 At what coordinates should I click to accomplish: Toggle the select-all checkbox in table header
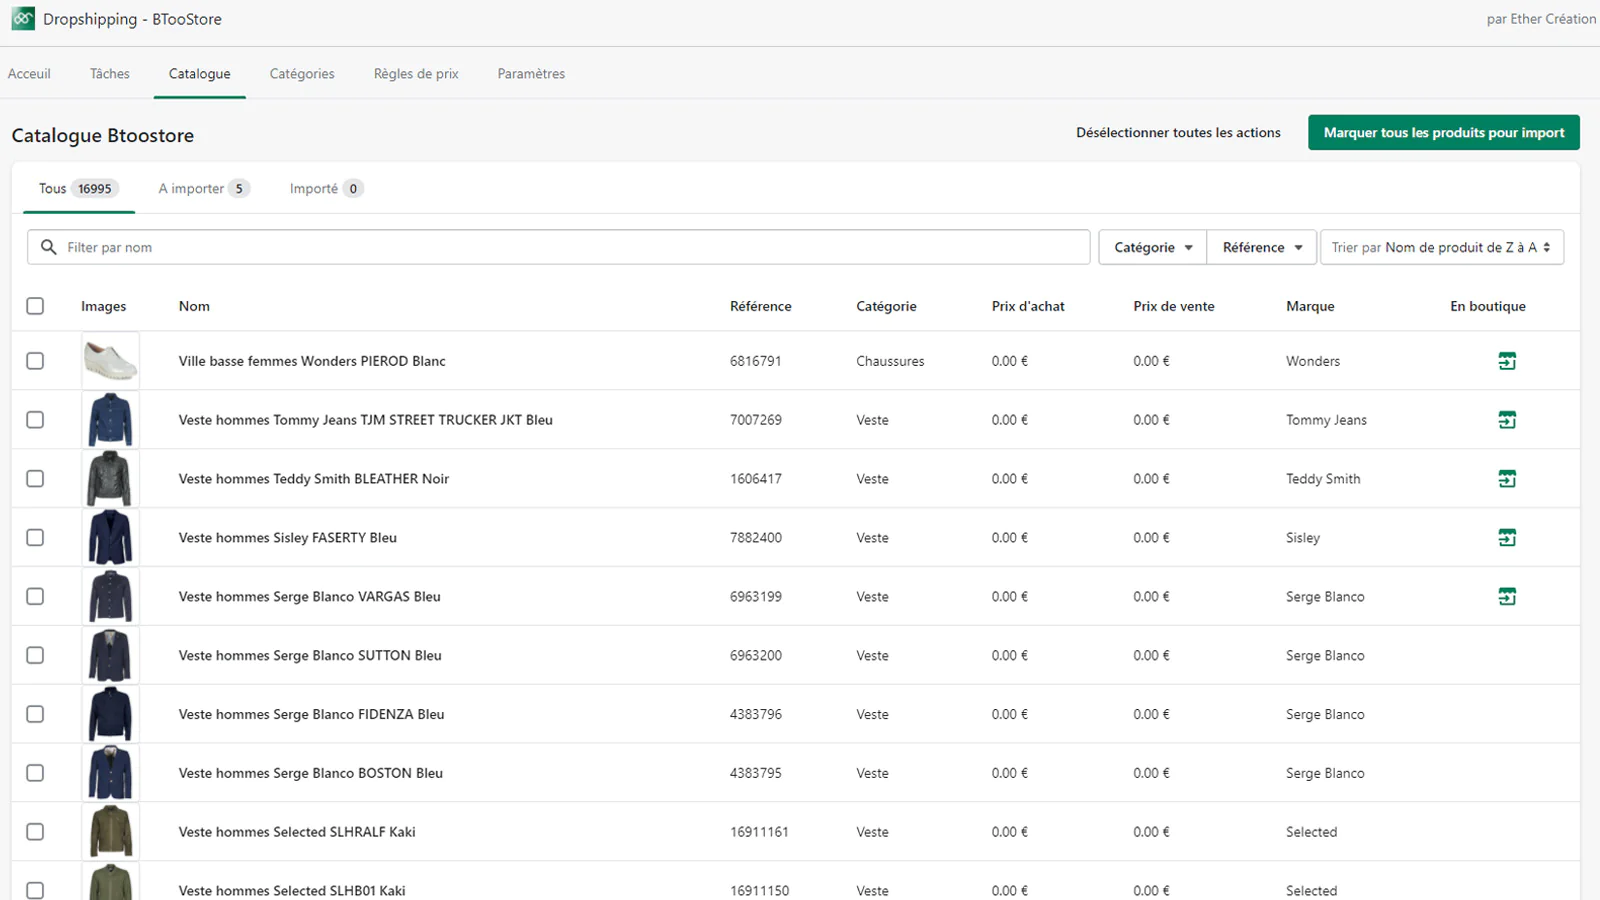click(x=35, y=306)
